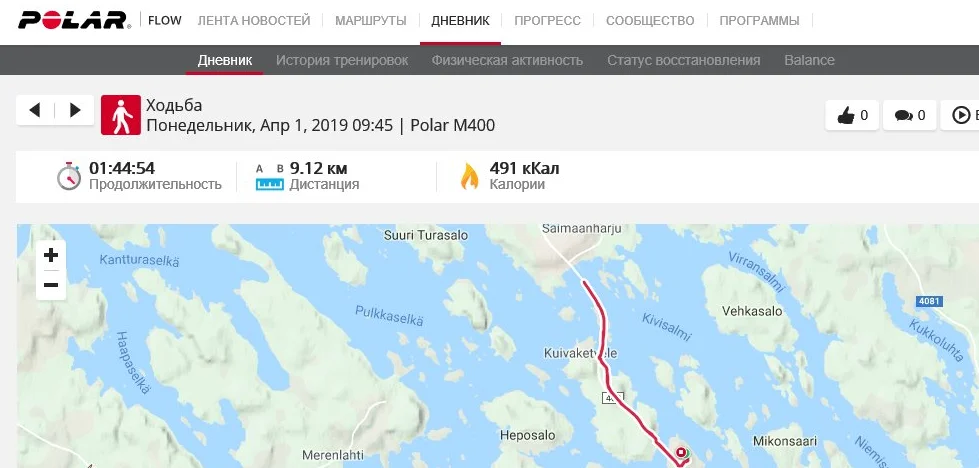This screenshot has width=979, height=468.
Task: Open Статус восстановления tab
Action: pyautogui.click(x=684, y=61)
